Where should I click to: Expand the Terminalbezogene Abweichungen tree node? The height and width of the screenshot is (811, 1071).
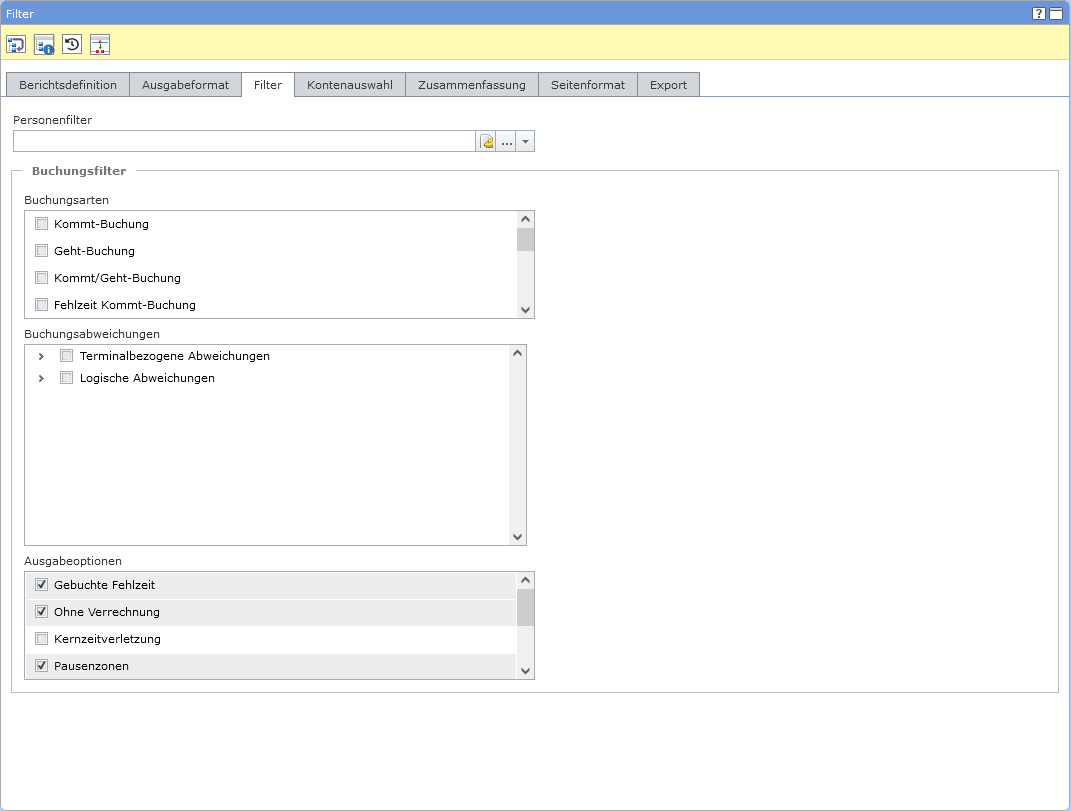pos(41,356)
